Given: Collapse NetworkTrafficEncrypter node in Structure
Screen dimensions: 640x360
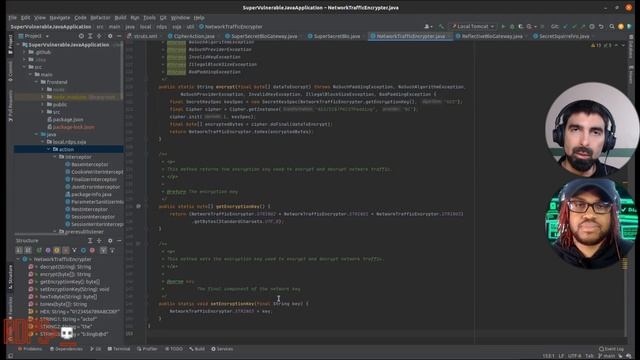Looking at the screenshot, I should [18, 259].
